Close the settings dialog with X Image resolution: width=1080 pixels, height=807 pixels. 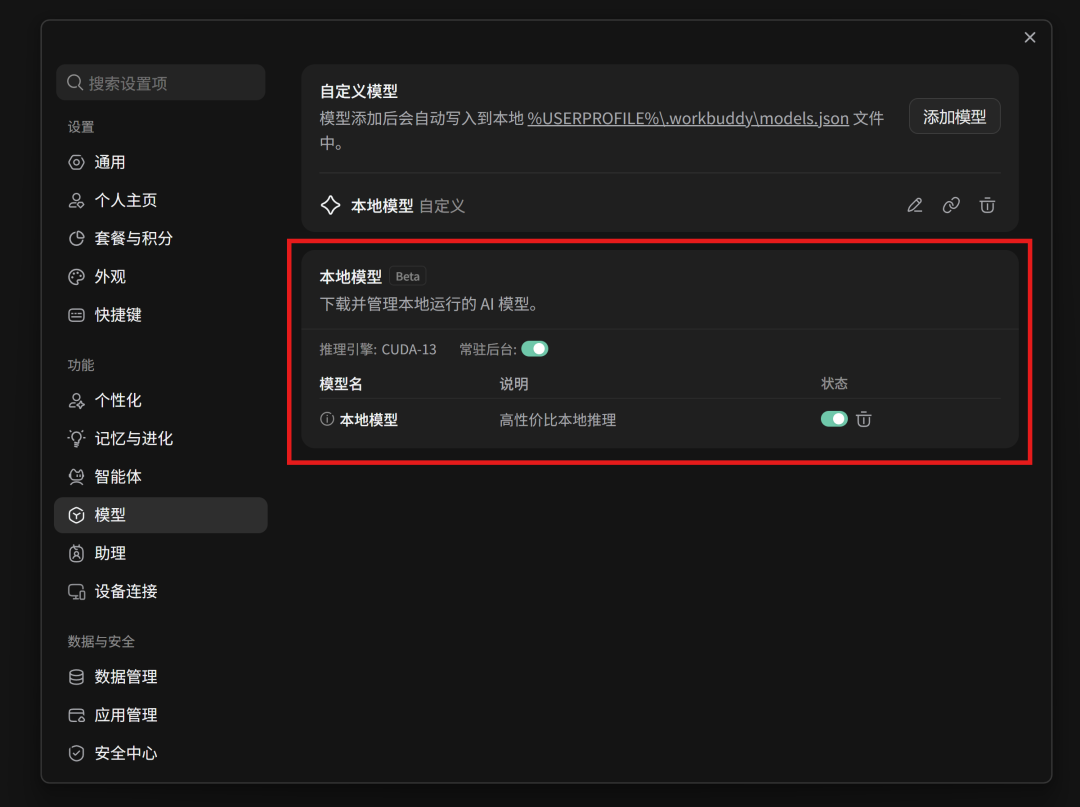(x=1030, y=37)
